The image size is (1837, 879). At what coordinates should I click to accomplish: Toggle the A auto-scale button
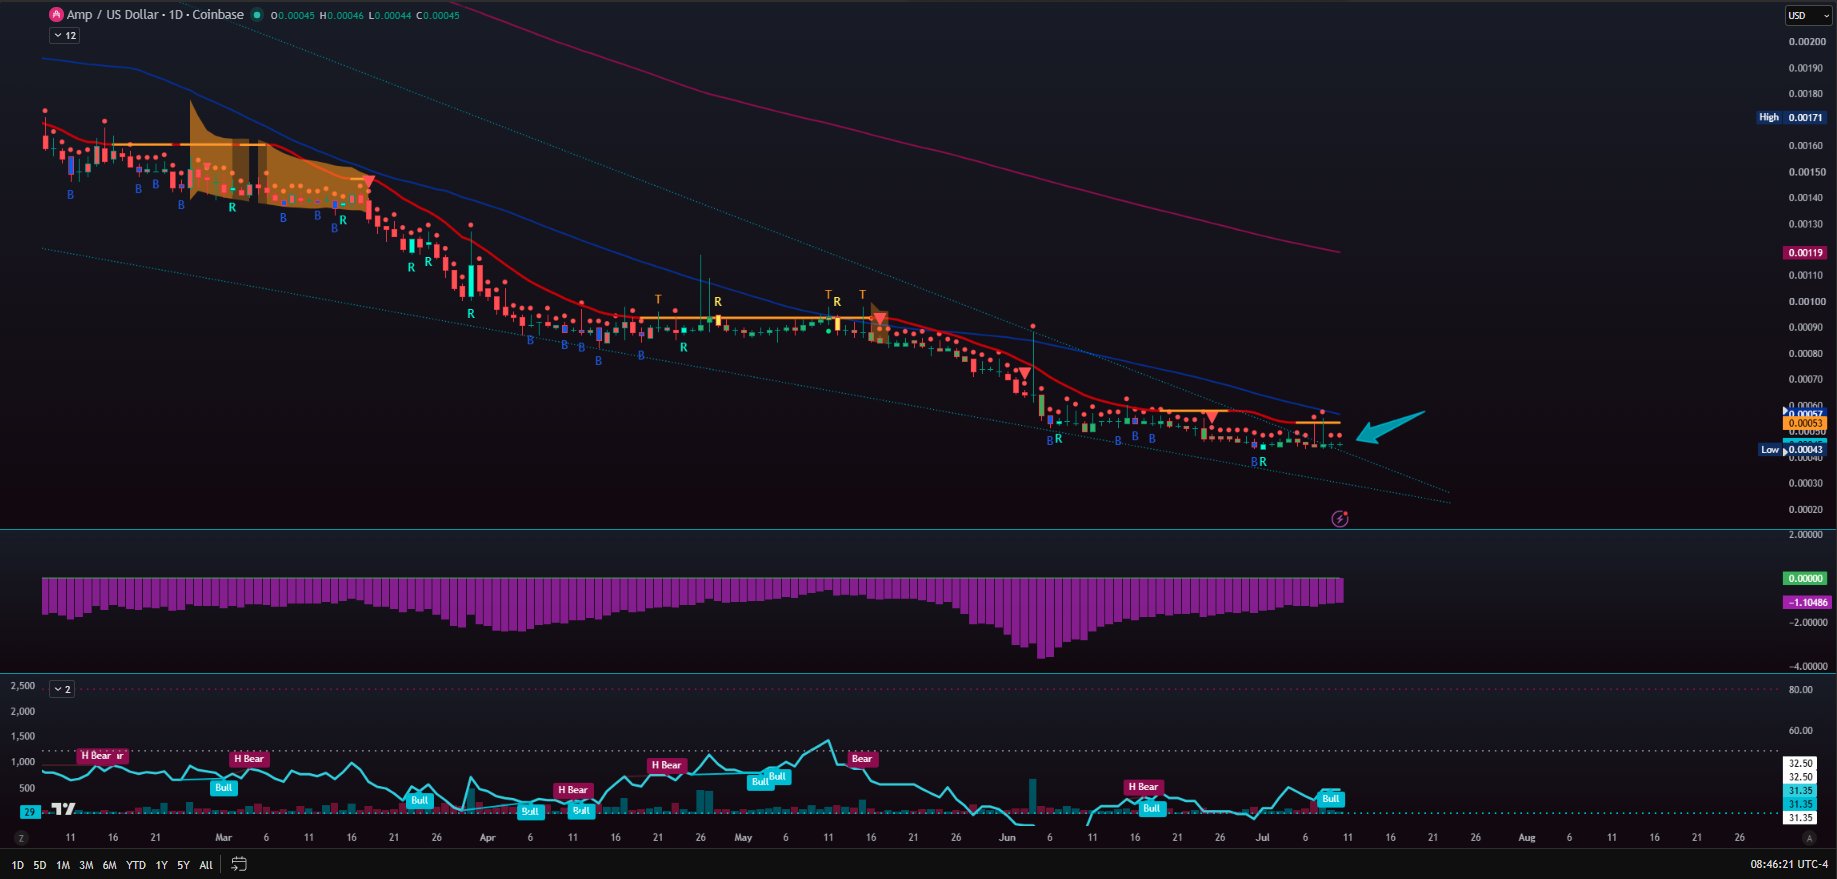coord(1808,838)
